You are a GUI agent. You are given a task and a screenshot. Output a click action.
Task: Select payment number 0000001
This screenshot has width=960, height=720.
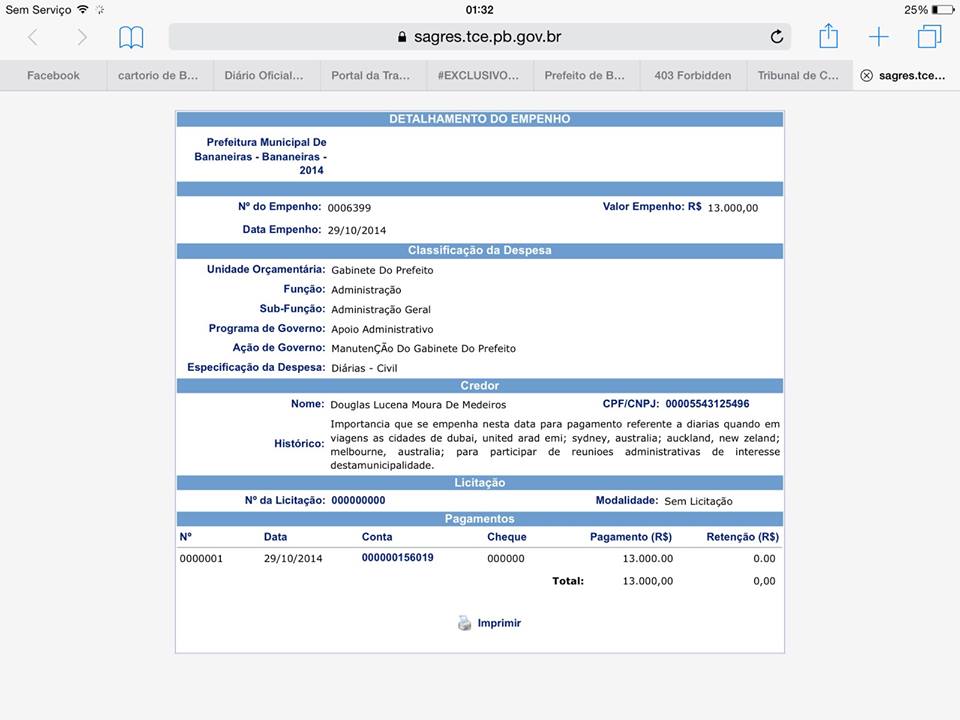point(201,558)
